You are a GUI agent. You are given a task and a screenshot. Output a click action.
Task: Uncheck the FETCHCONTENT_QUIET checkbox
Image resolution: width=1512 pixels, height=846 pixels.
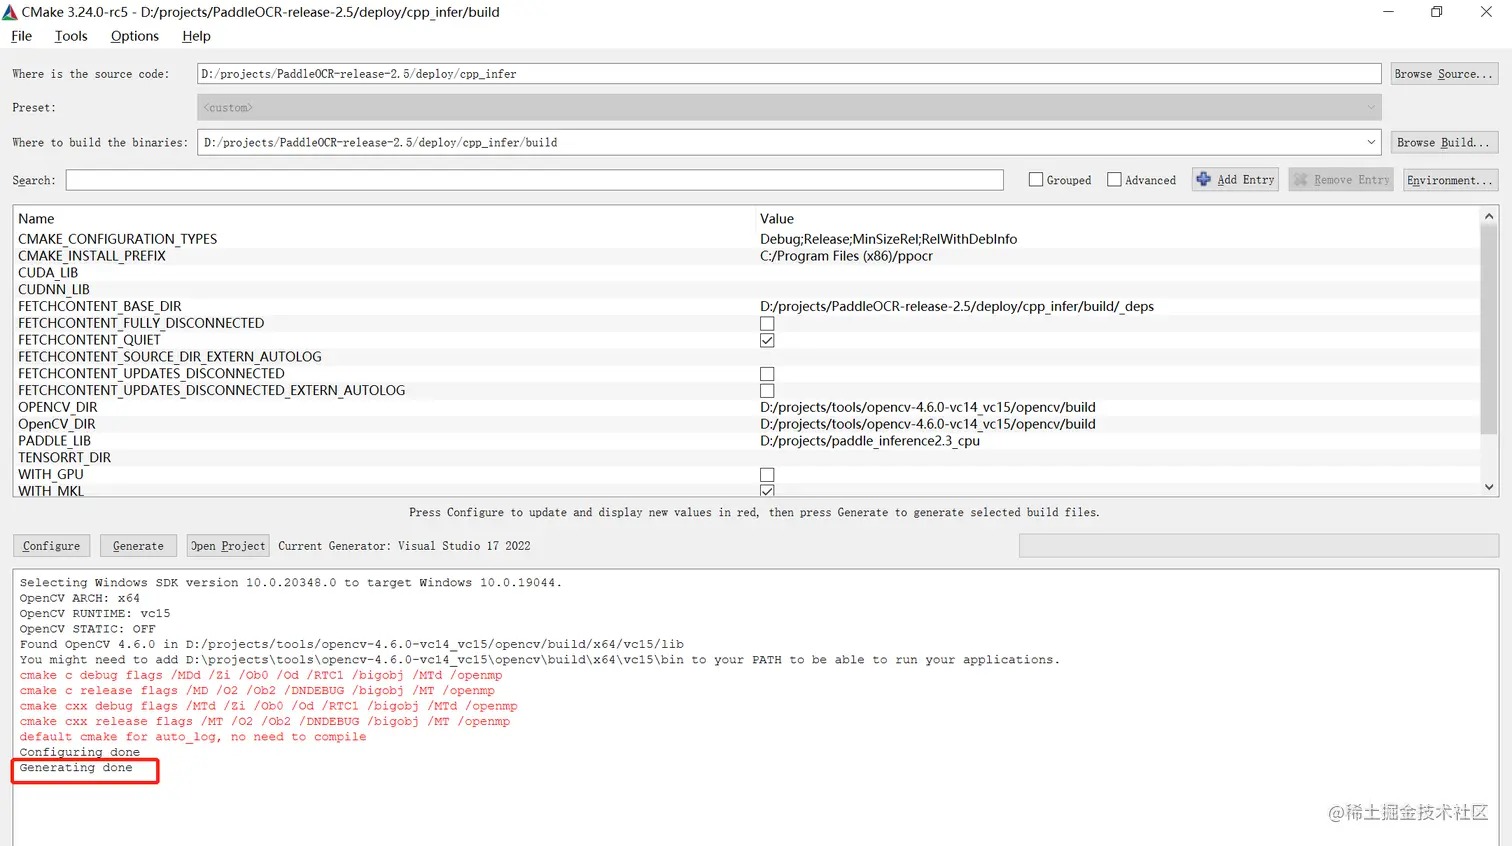point(767,340)
